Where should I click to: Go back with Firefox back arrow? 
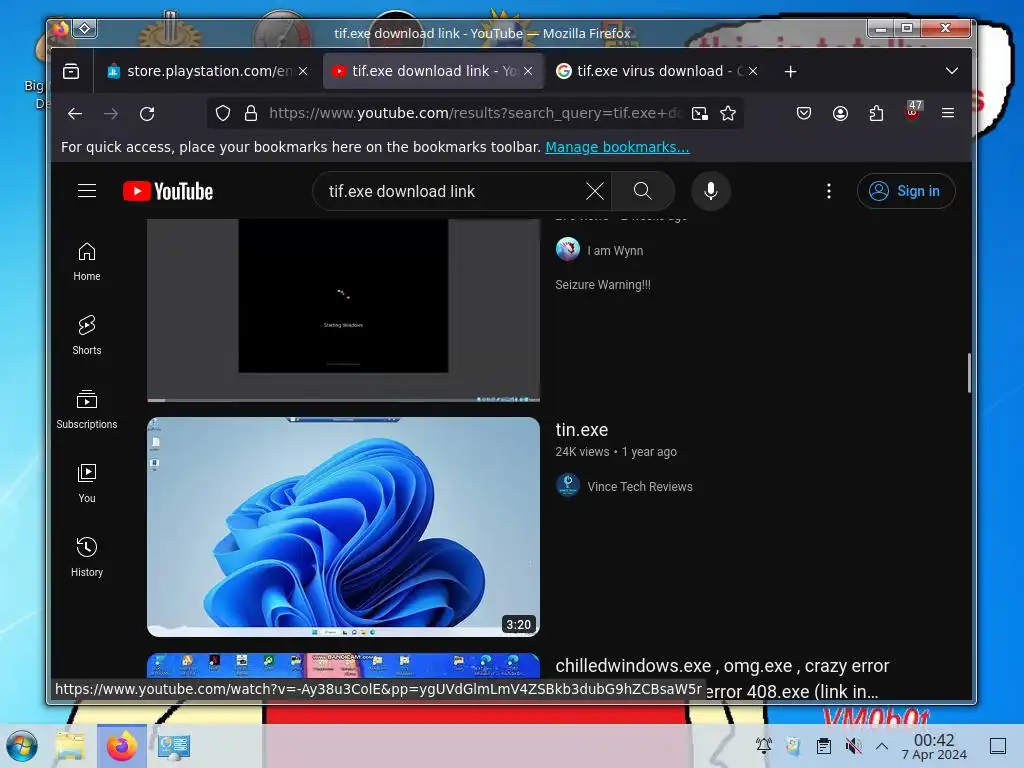click(75, 114)
